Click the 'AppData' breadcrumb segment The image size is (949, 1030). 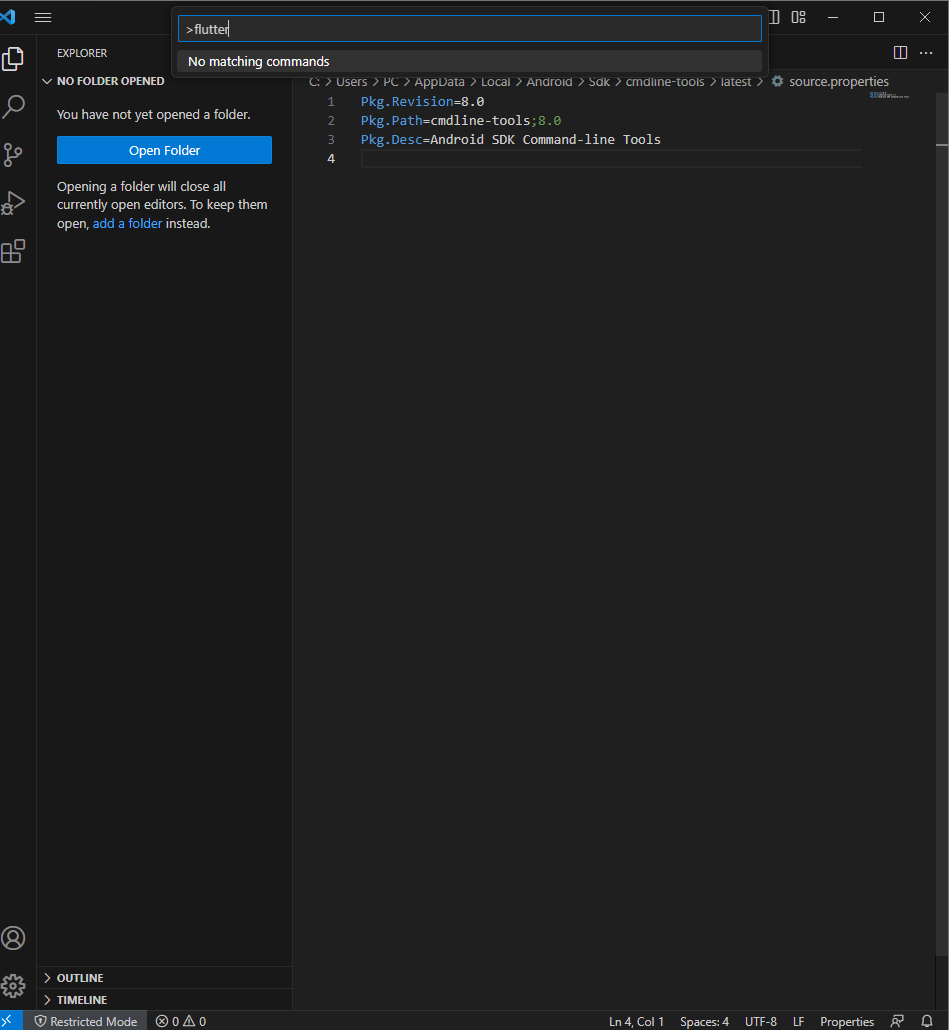[439, 81]
